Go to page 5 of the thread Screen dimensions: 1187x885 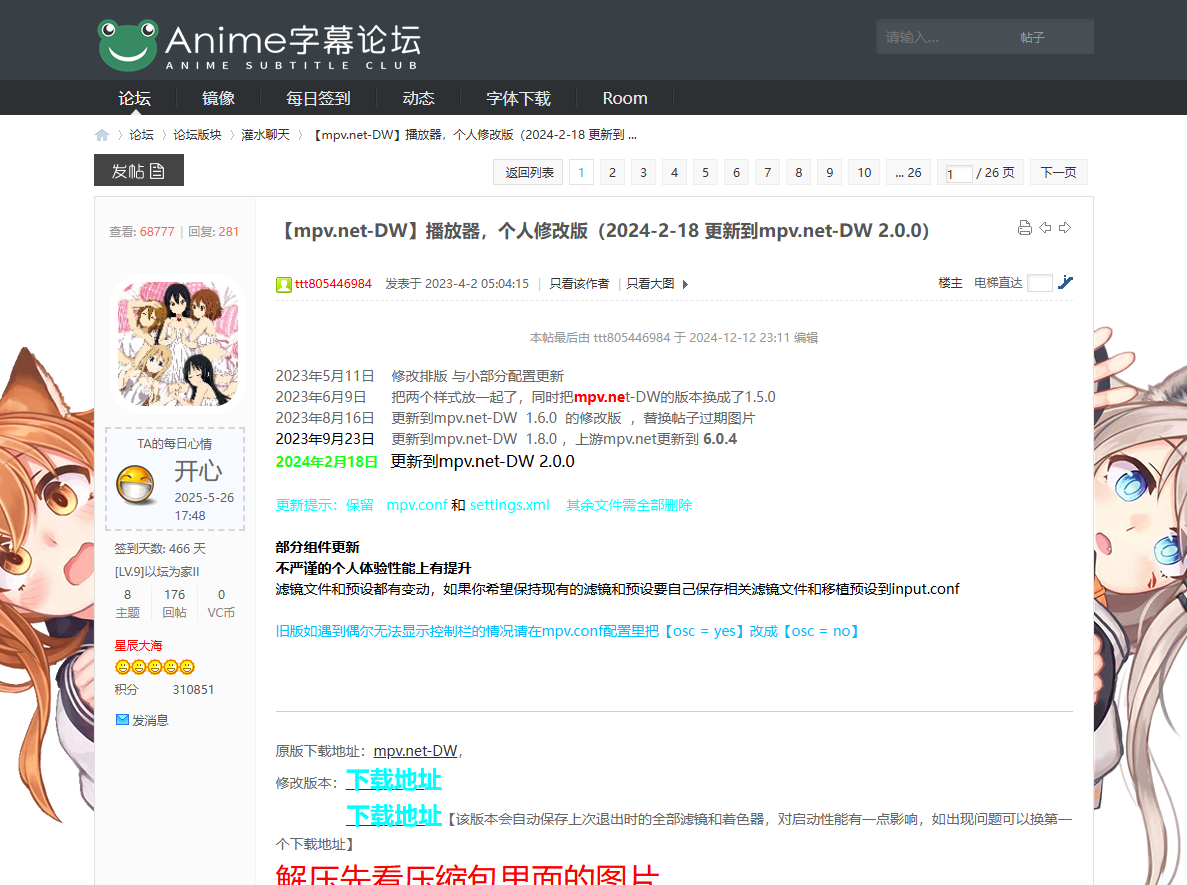tap(705, 173)
